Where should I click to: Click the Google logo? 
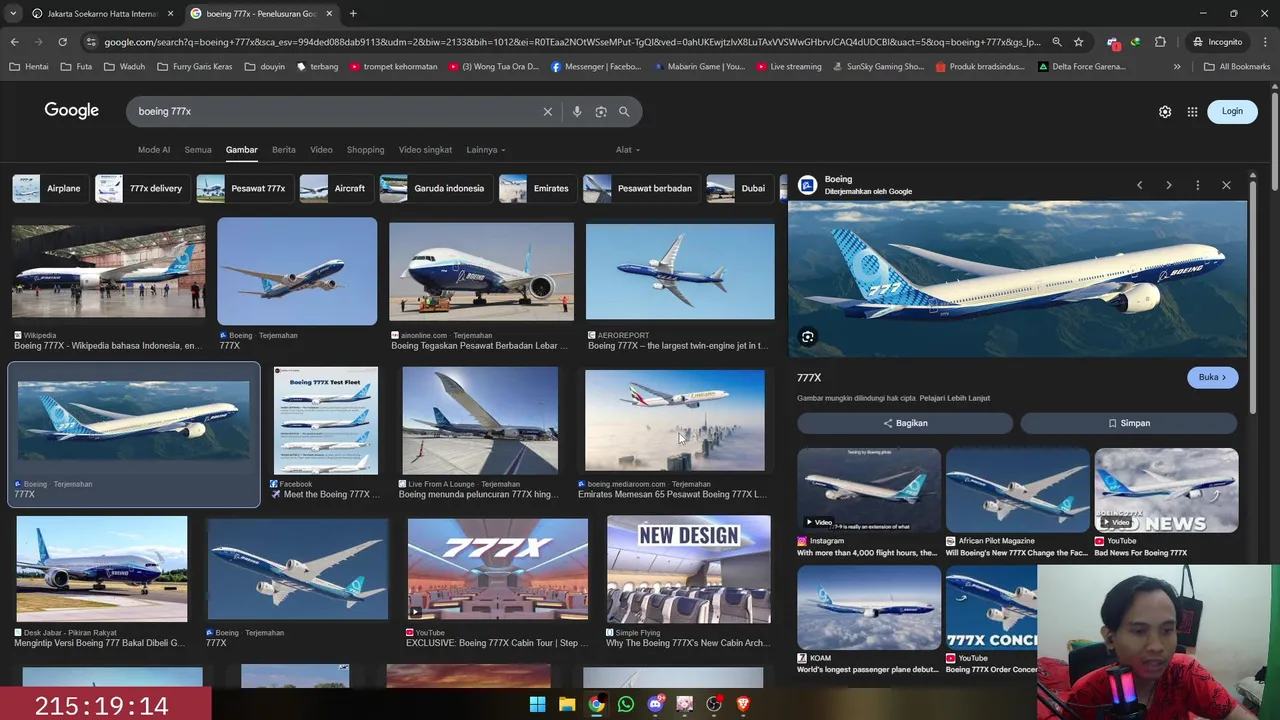click(71, 111)
